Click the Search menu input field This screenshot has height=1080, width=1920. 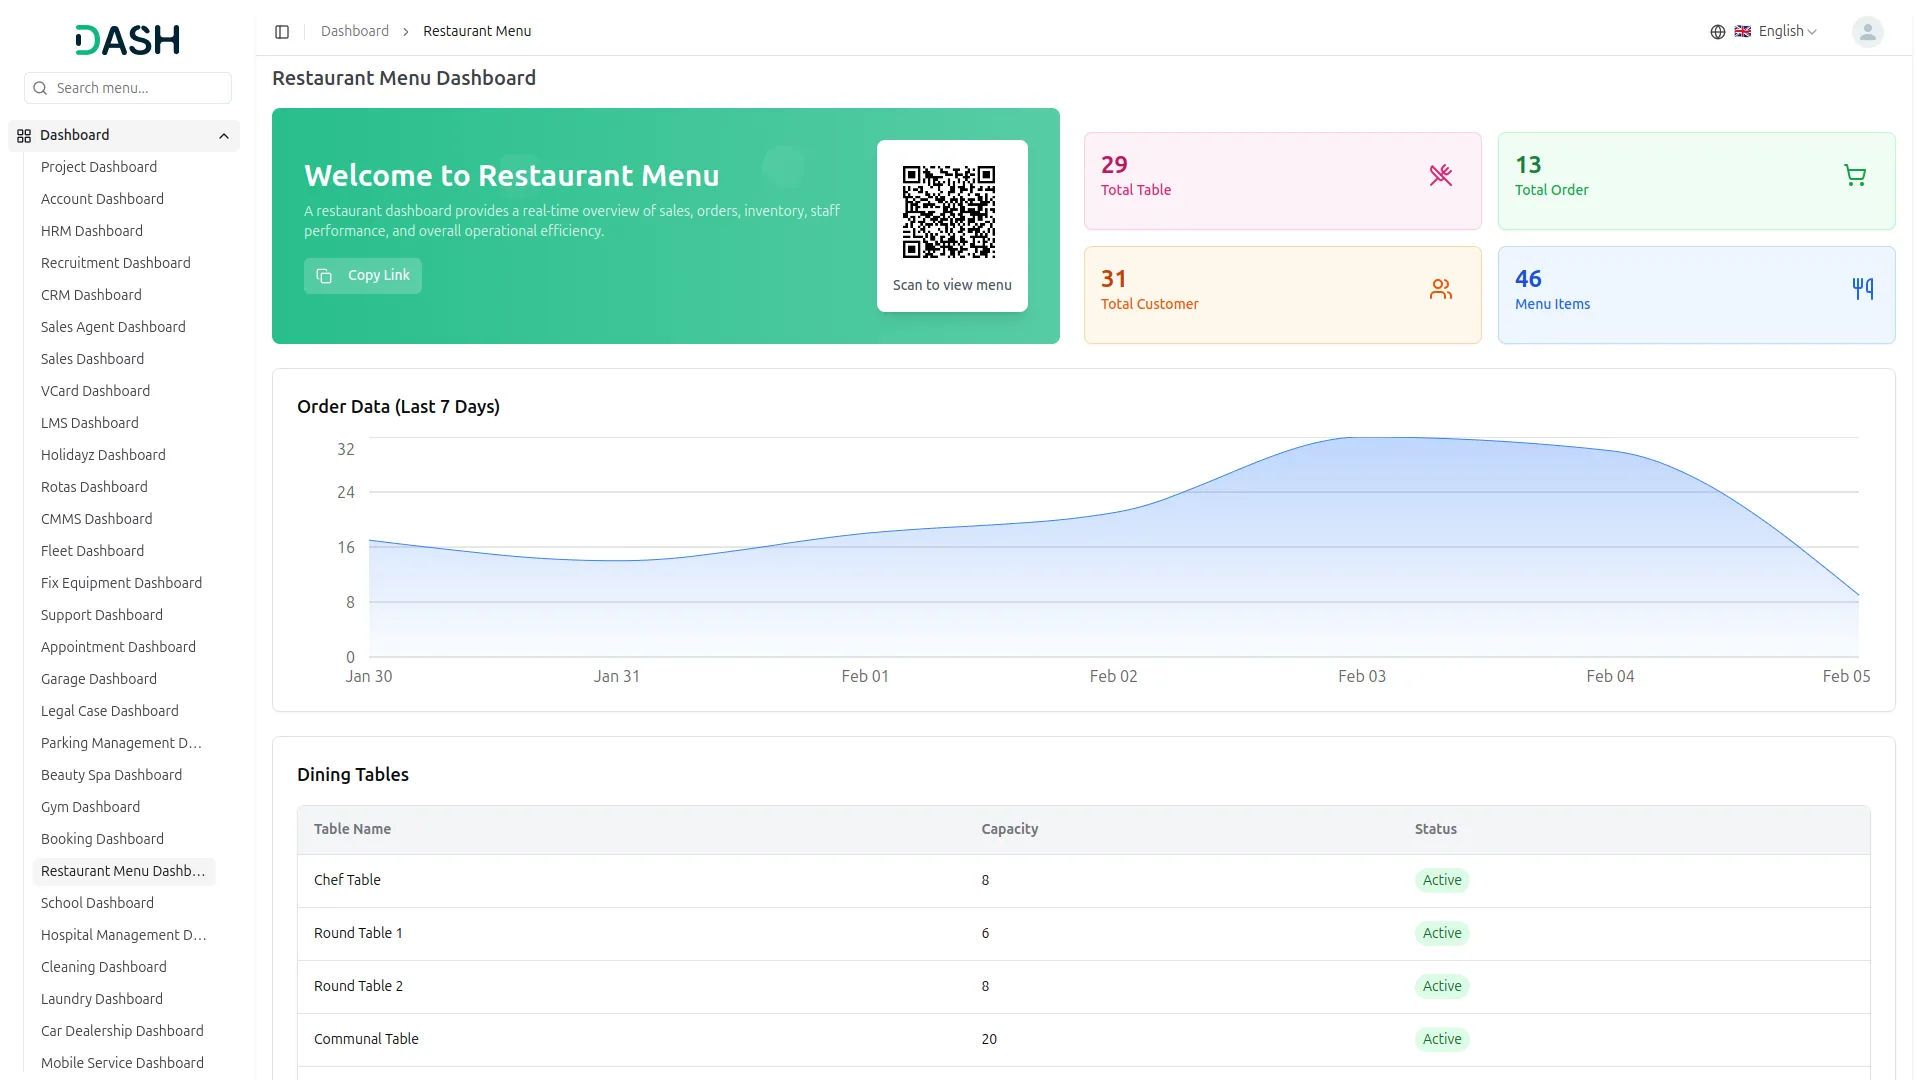click(x=138, y=88)
